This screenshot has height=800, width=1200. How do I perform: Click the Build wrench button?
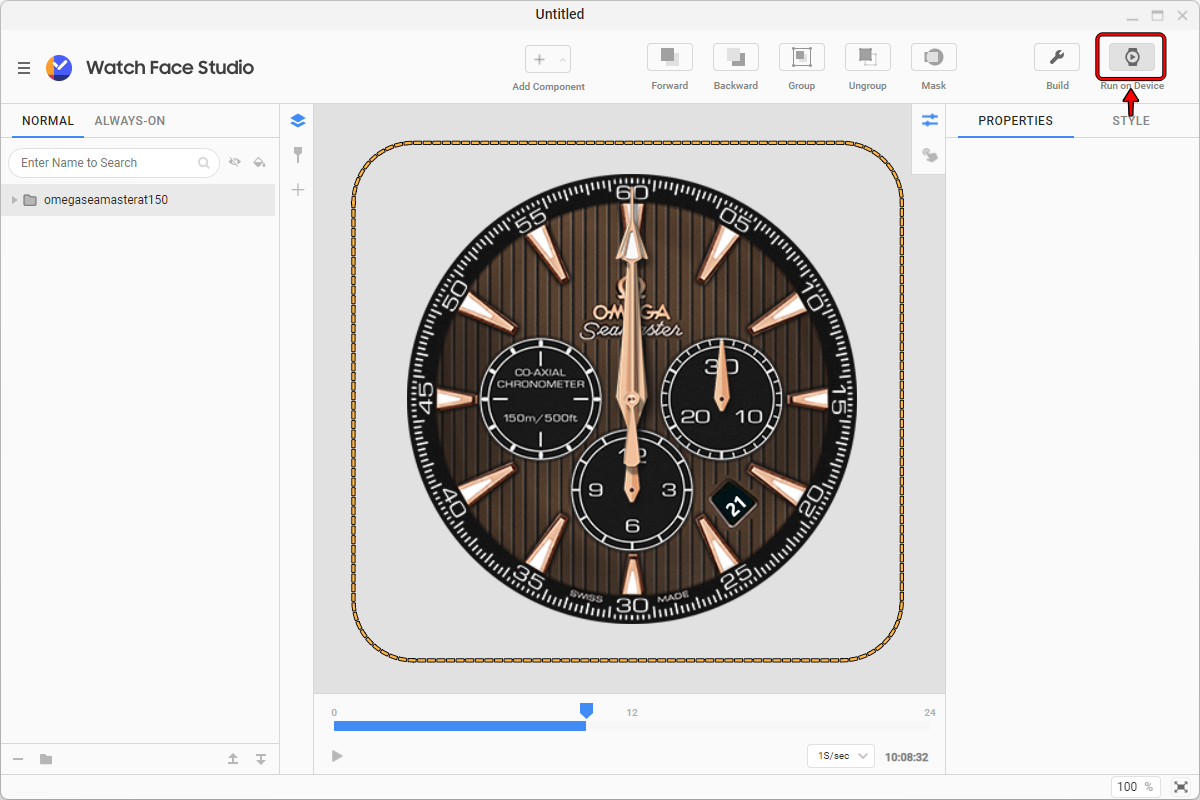1057,57
